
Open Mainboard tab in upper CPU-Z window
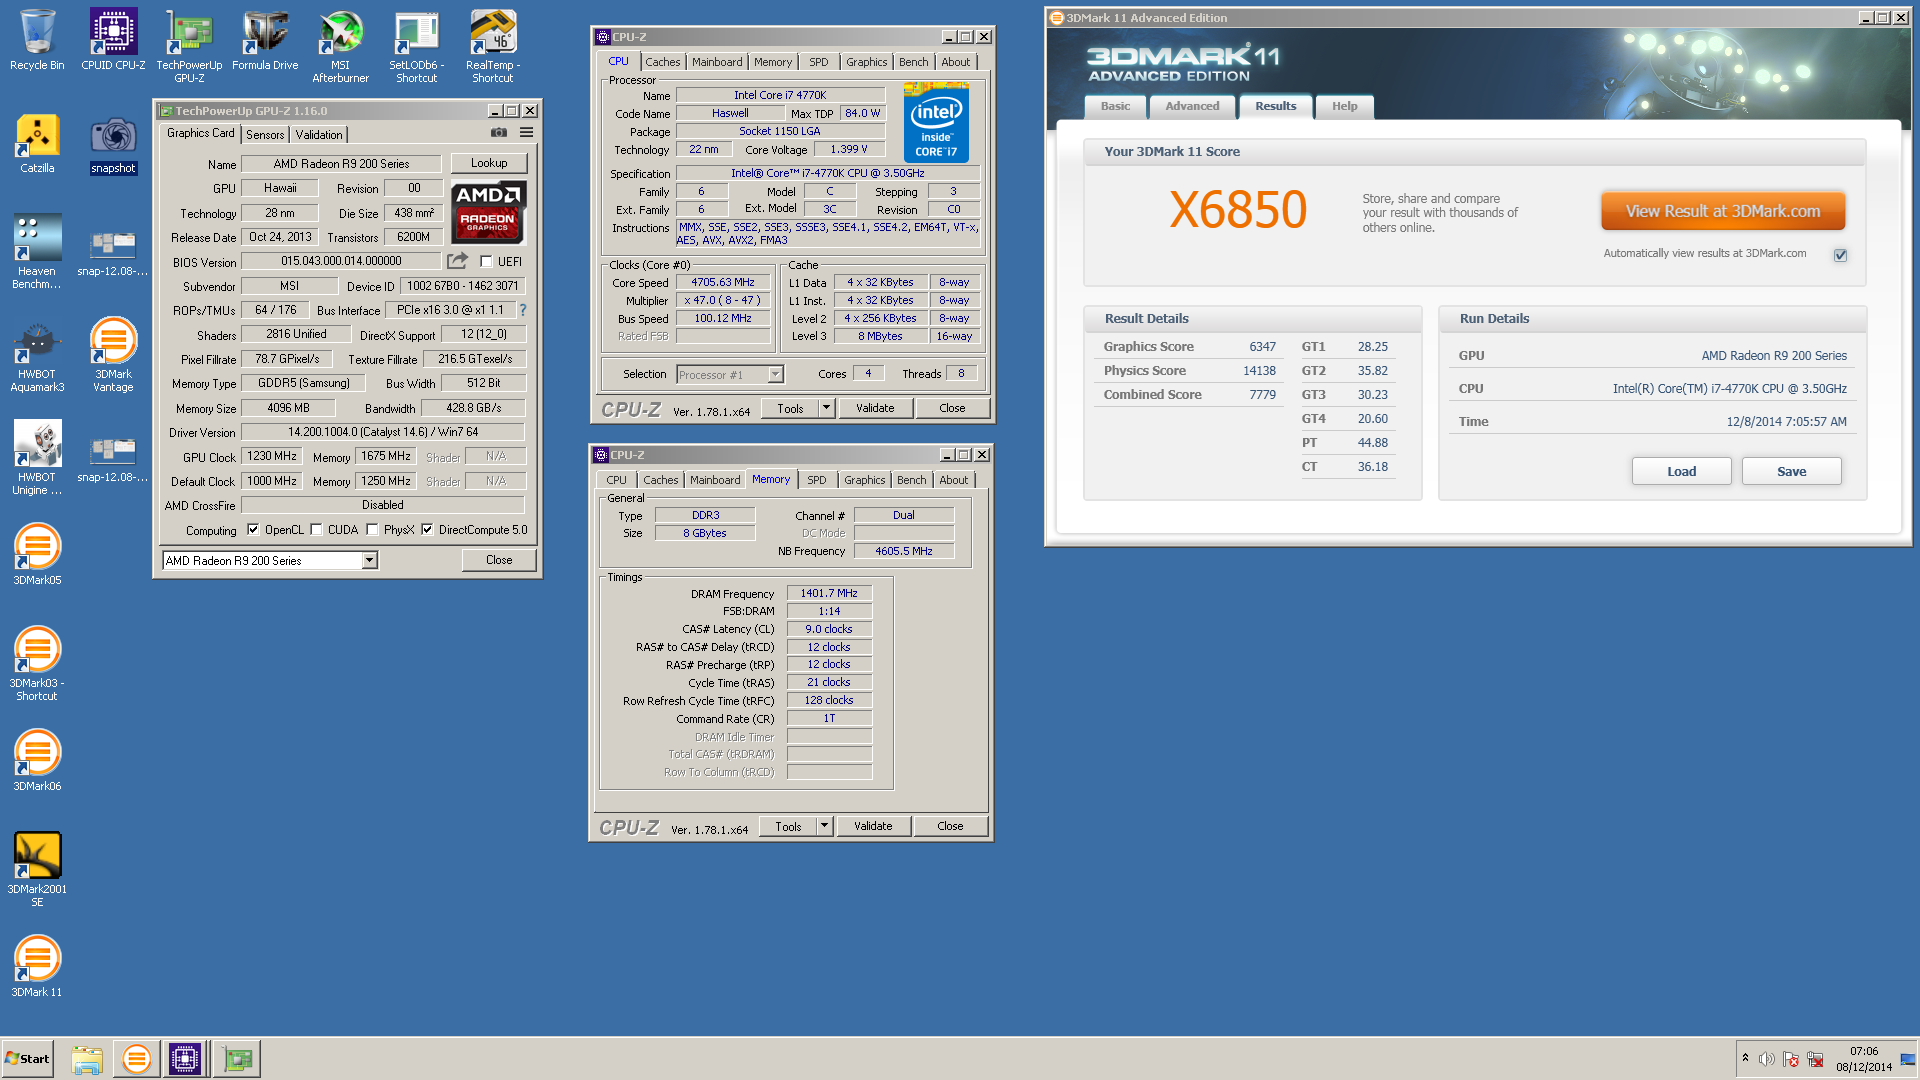717,62
